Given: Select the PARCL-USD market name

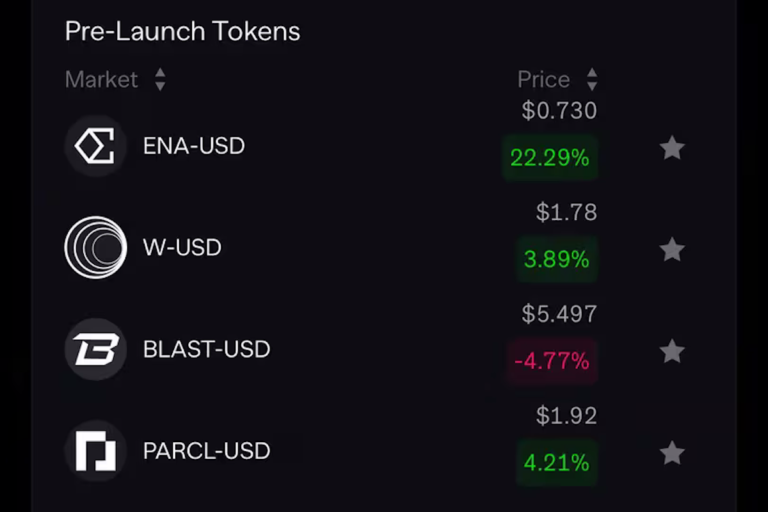Looking at the screenshot, I should [207, 451].
